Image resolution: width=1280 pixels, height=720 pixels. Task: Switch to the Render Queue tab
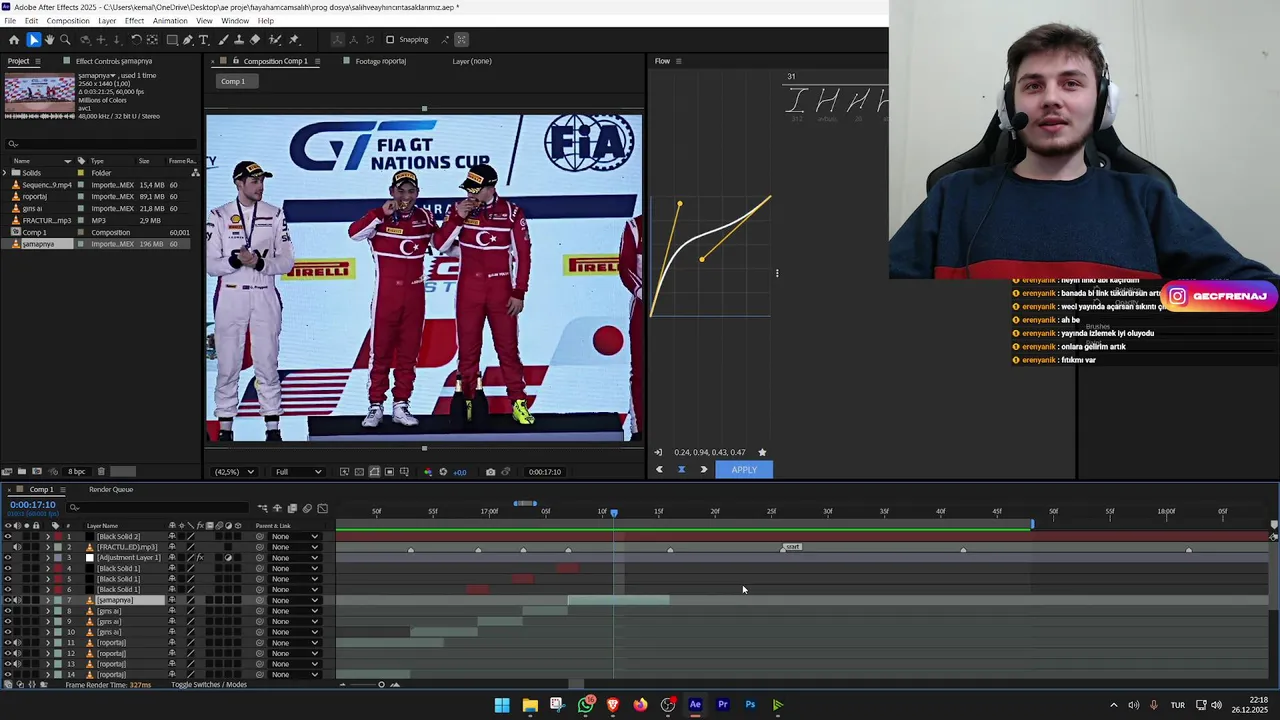tap(111, 490)
